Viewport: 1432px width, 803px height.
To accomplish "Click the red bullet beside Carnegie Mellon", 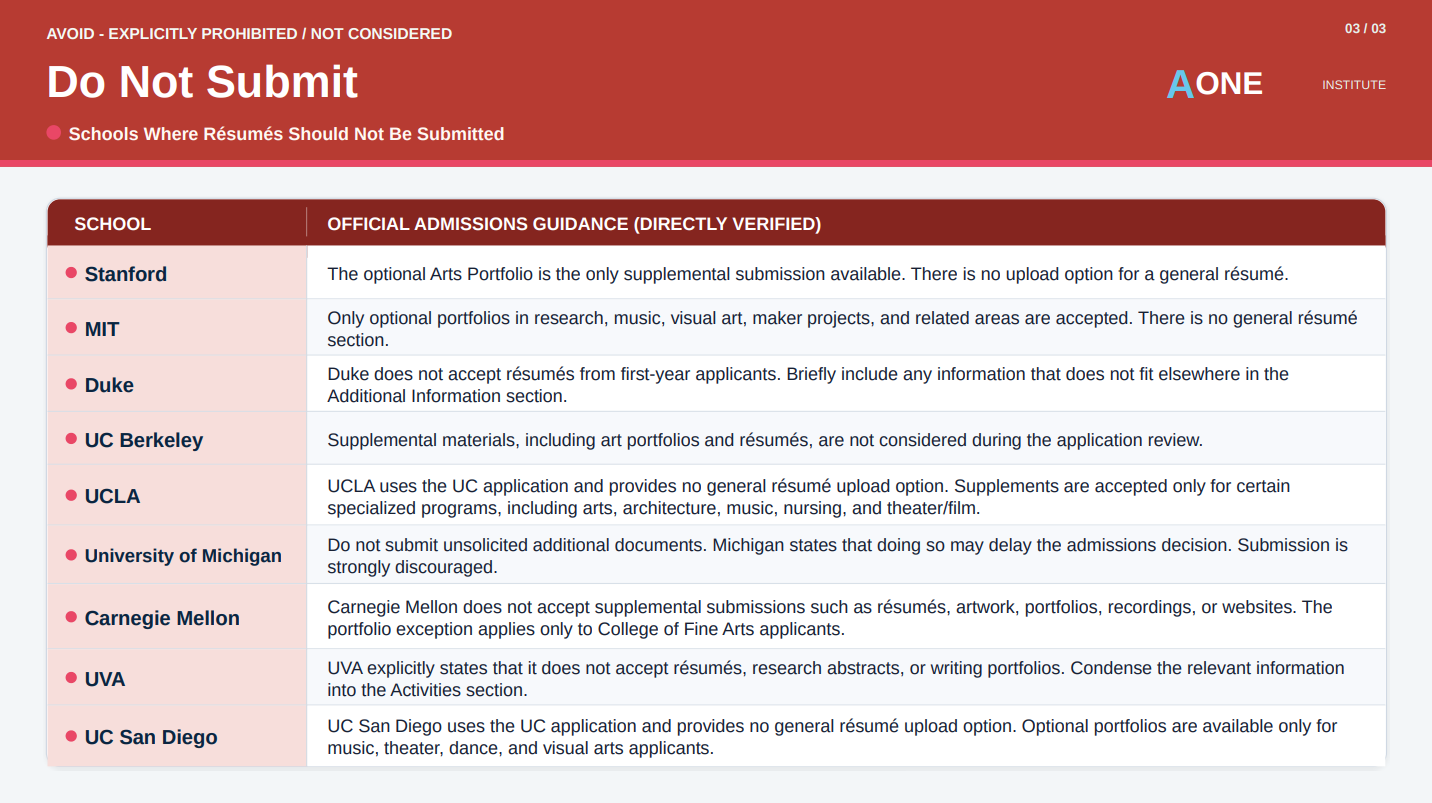I will point(71,617).
